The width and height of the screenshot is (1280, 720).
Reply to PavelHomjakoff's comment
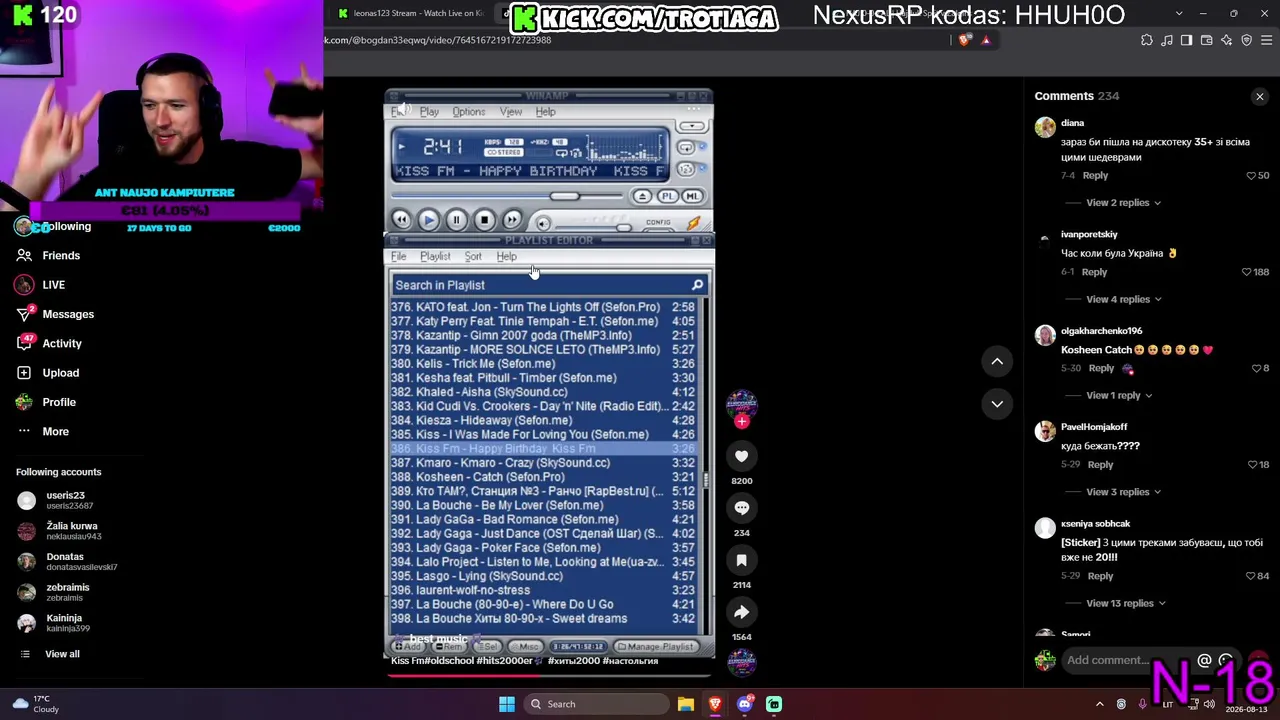[x=1100, y=465]
